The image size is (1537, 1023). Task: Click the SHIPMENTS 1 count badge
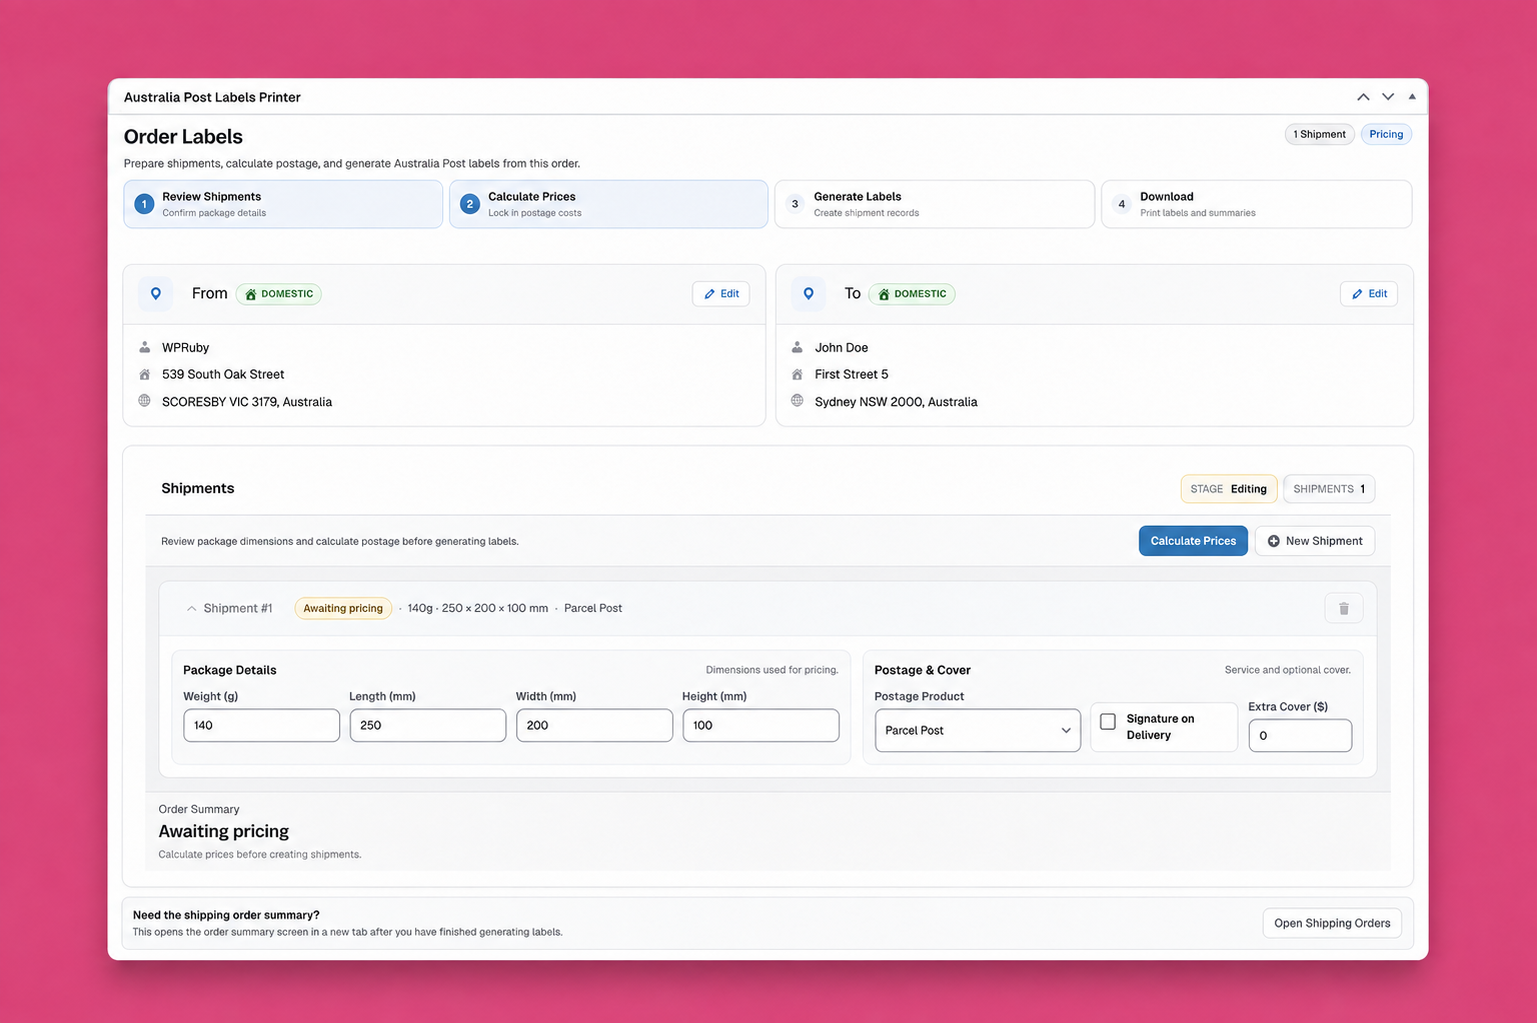pyautogui.click(x=1329, y=489)
